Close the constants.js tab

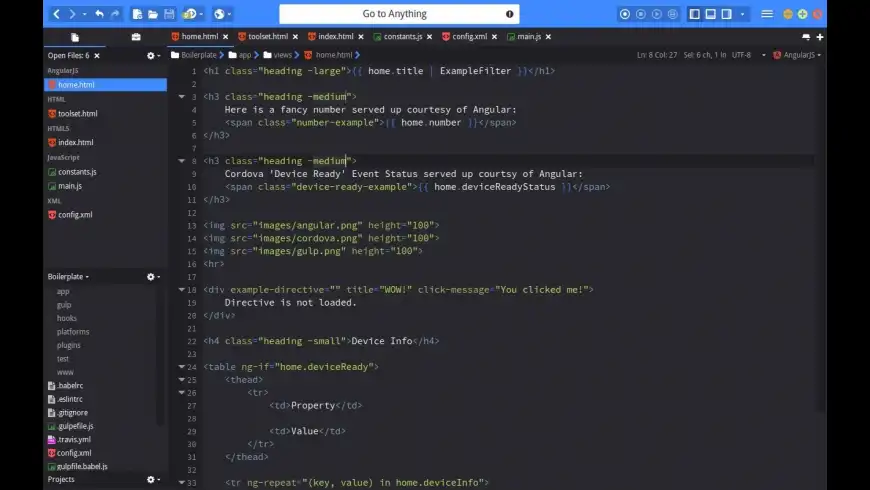coord(429,37)
